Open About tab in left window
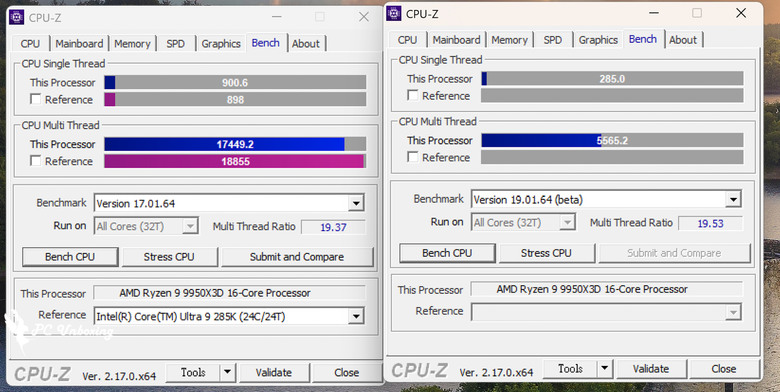780x392 pixels. coord(306,44)
